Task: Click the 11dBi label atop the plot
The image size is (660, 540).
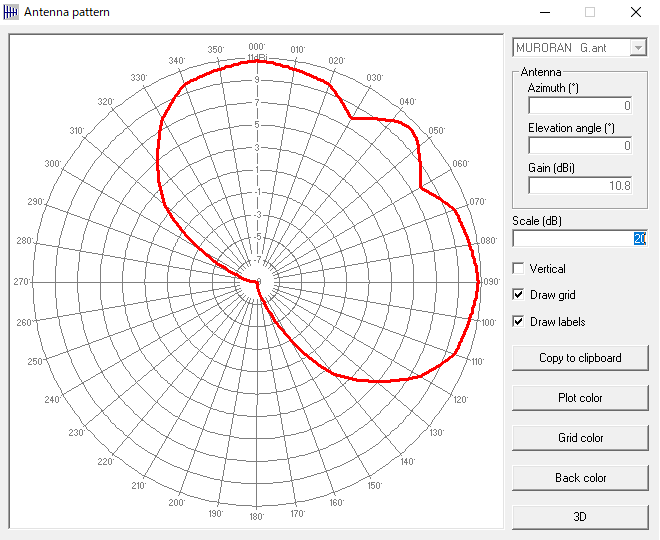Action: pyautogui.click(x=257, y=57)
